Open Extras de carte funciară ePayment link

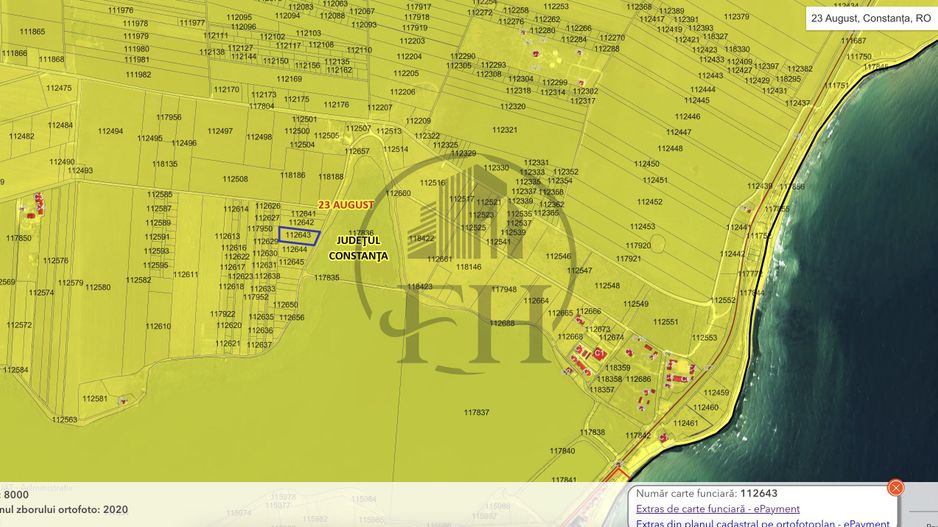[x=717, y=509]
